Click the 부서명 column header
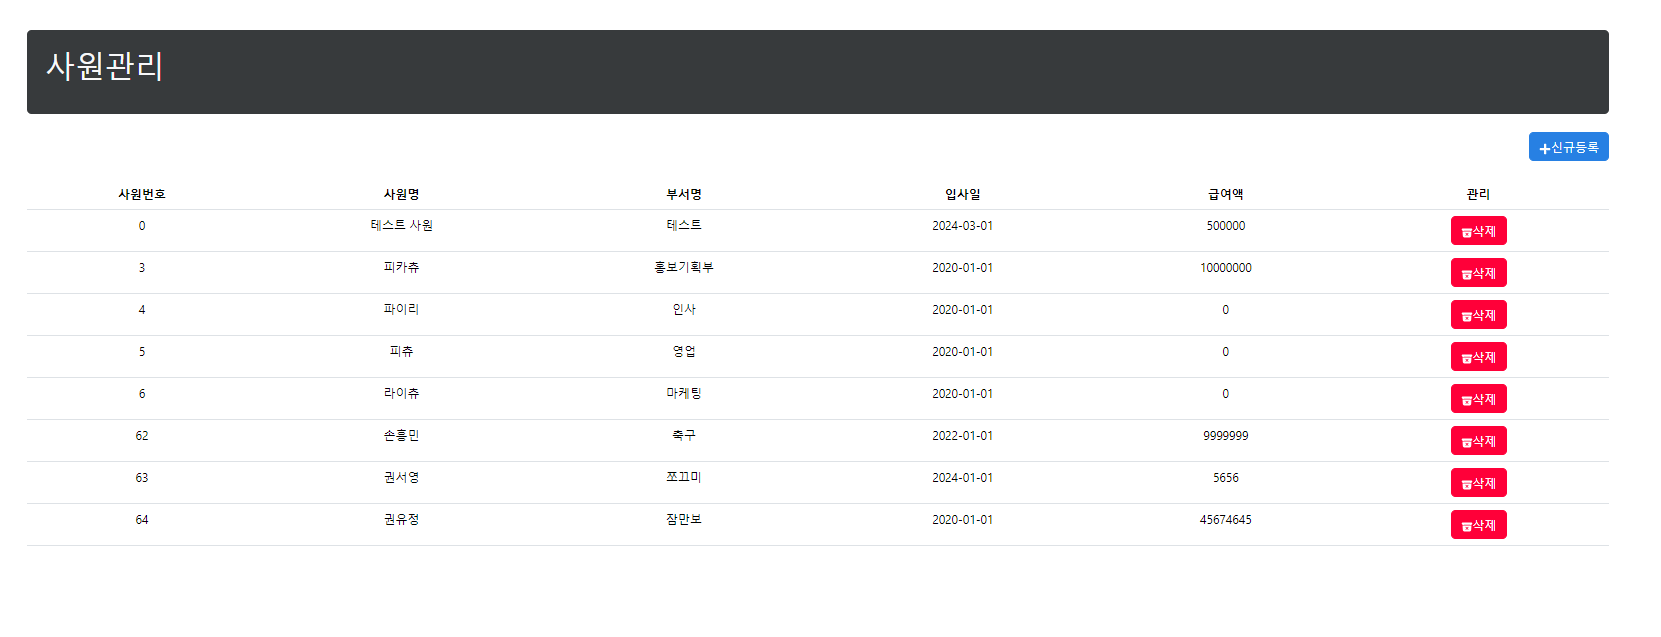Viewport: 1661px width, 637px height. pyautogui.click(x=684, y=194)
